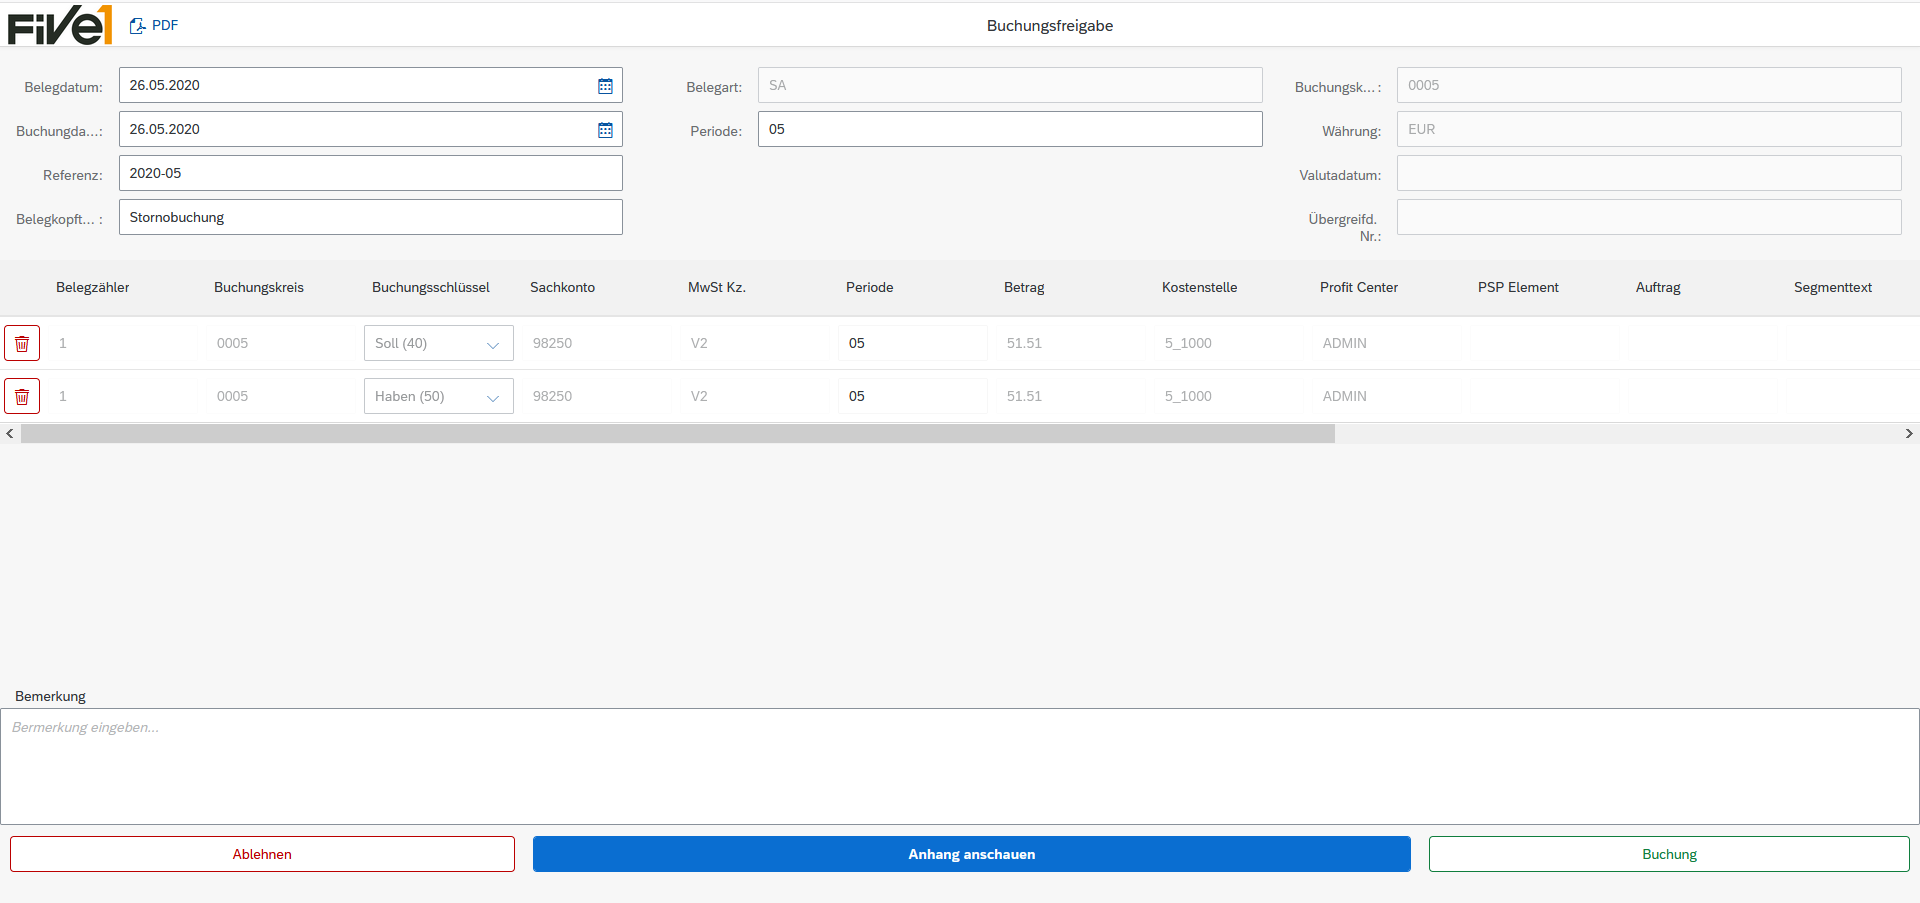Click the Belegzähler column header

pos(93,287)
